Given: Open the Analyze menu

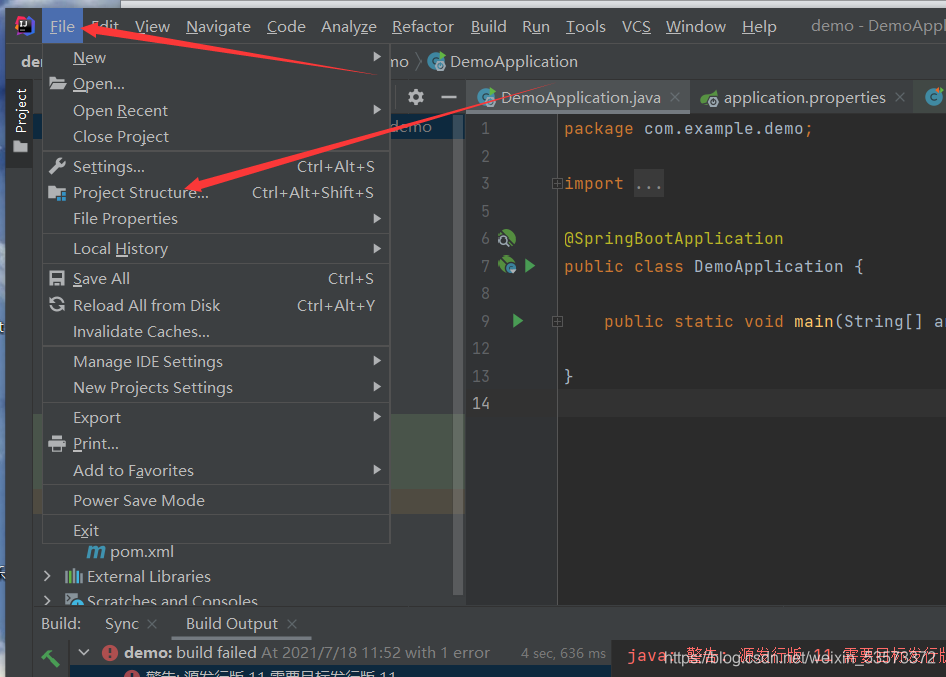Looking at the screenshot, I should pos(349,27).
